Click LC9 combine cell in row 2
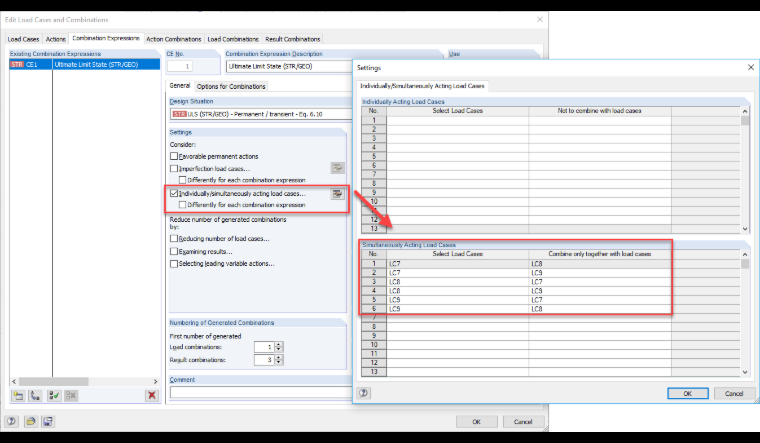Viewport: 760px width, 443px height. pos(600,273)
